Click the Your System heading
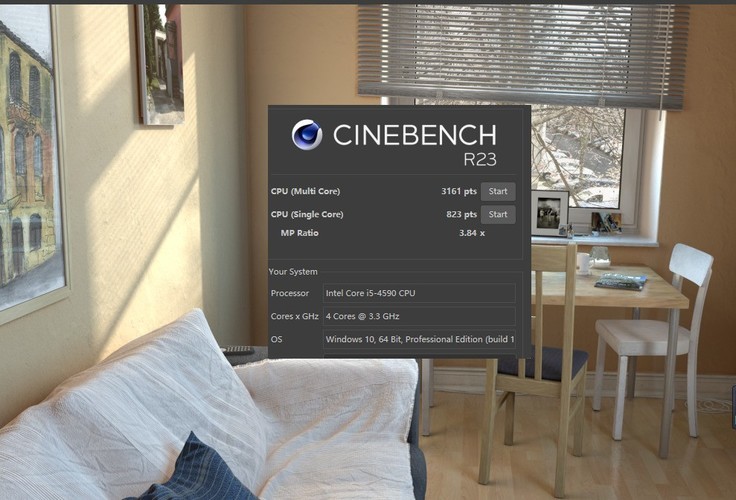Viewport: 736px width, 500px height. (293, 272)
